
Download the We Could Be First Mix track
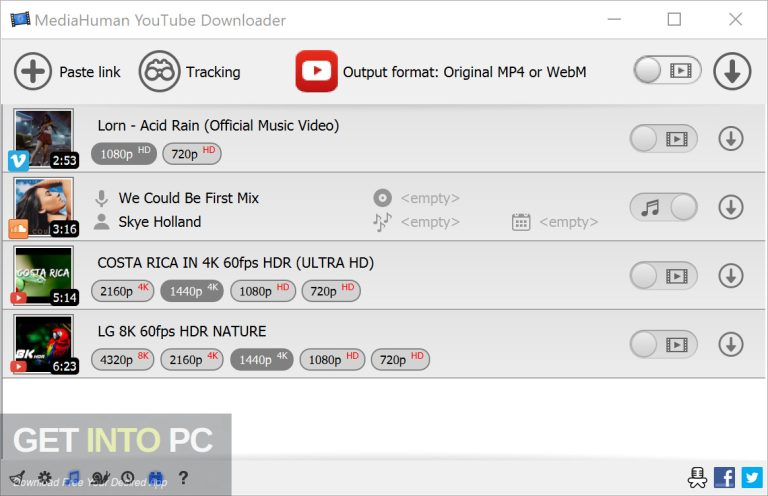click(731, 207)
